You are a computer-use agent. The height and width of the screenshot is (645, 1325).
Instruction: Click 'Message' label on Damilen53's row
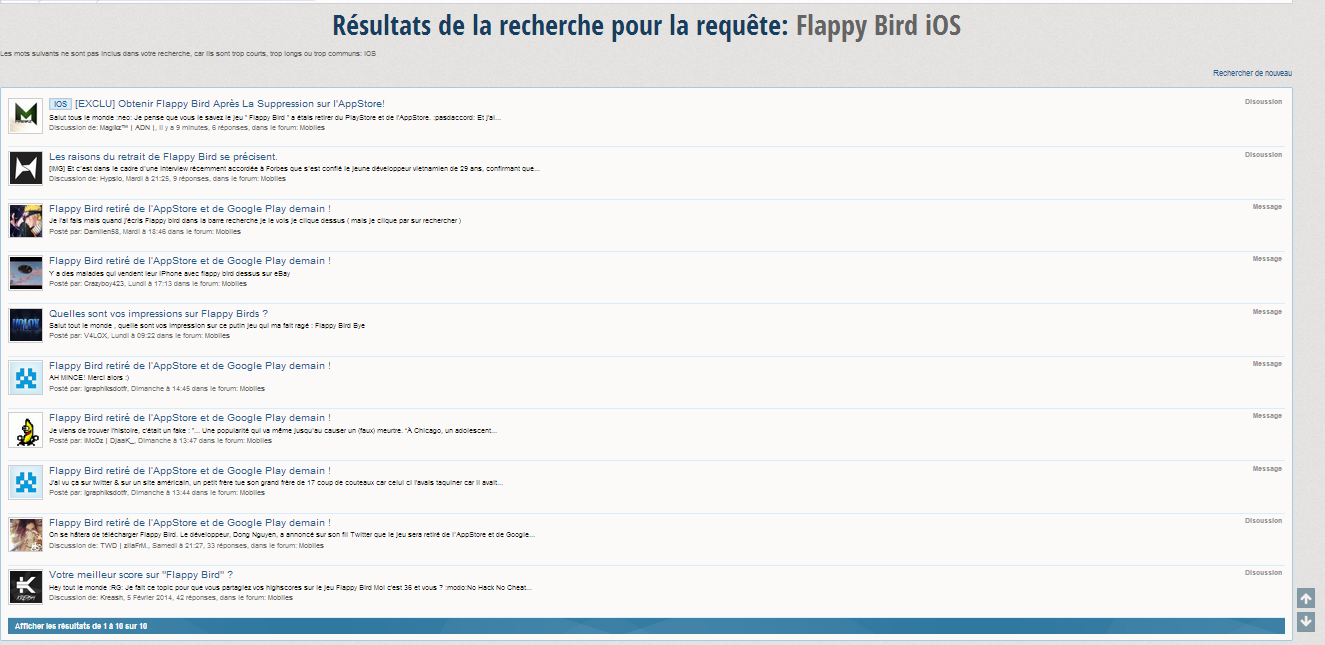(1267, 206)
